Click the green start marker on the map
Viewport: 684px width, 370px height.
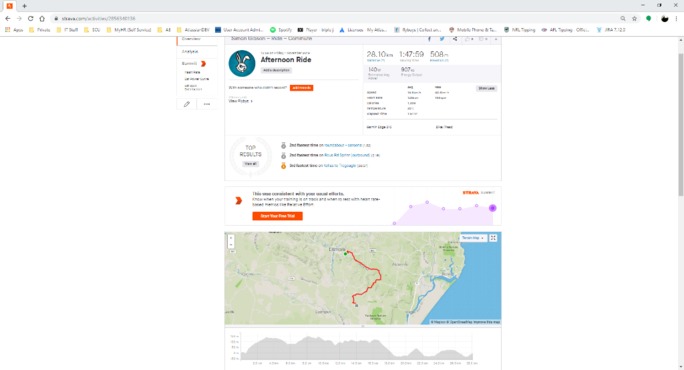coord(345,254)
